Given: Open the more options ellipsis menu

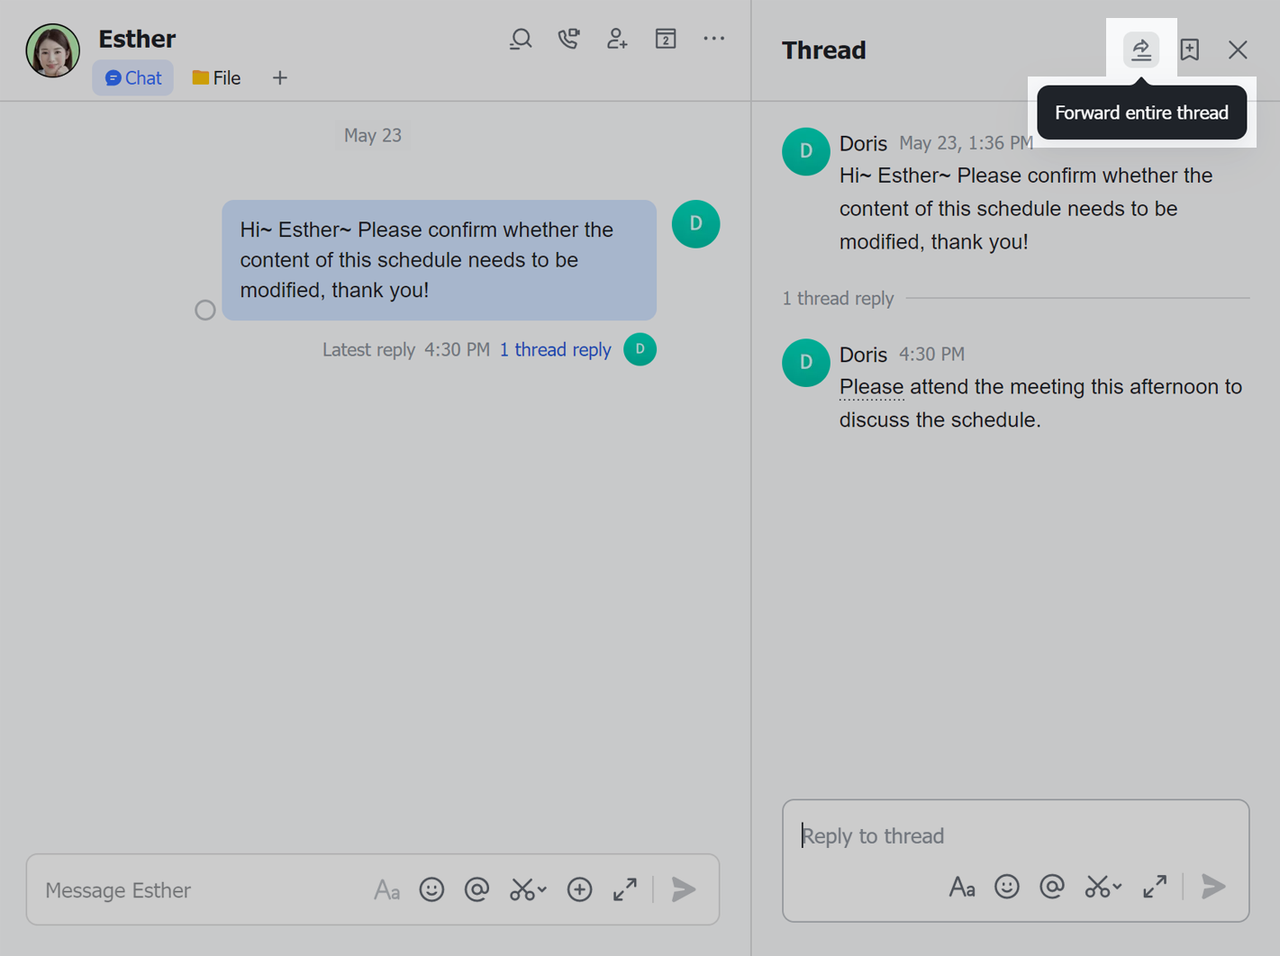Looking at the screenshot, I should tap(713, 39).
